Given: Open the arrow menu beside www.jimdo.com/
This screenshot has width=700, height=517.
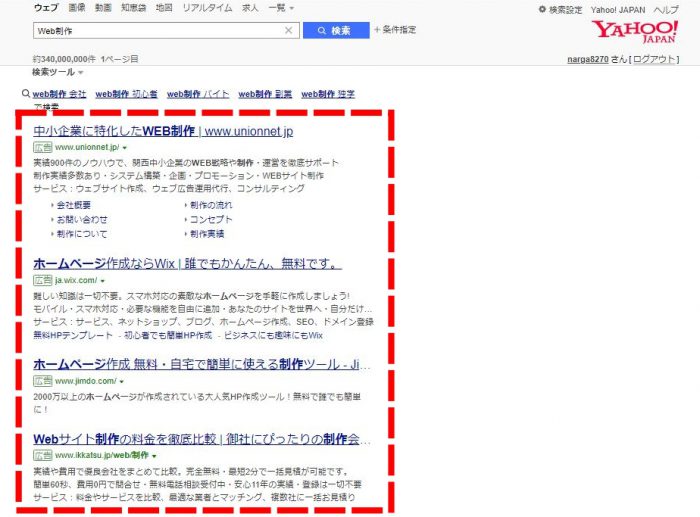Looking at the screenshot, I should pos(121,382).
